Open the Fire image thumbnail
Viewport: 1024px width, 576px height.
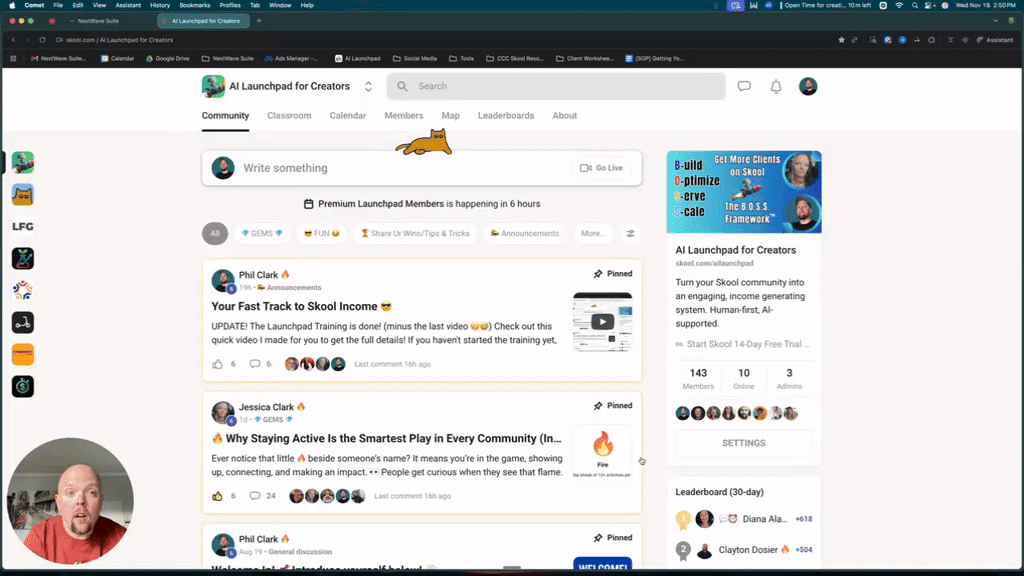coord(602,453)
